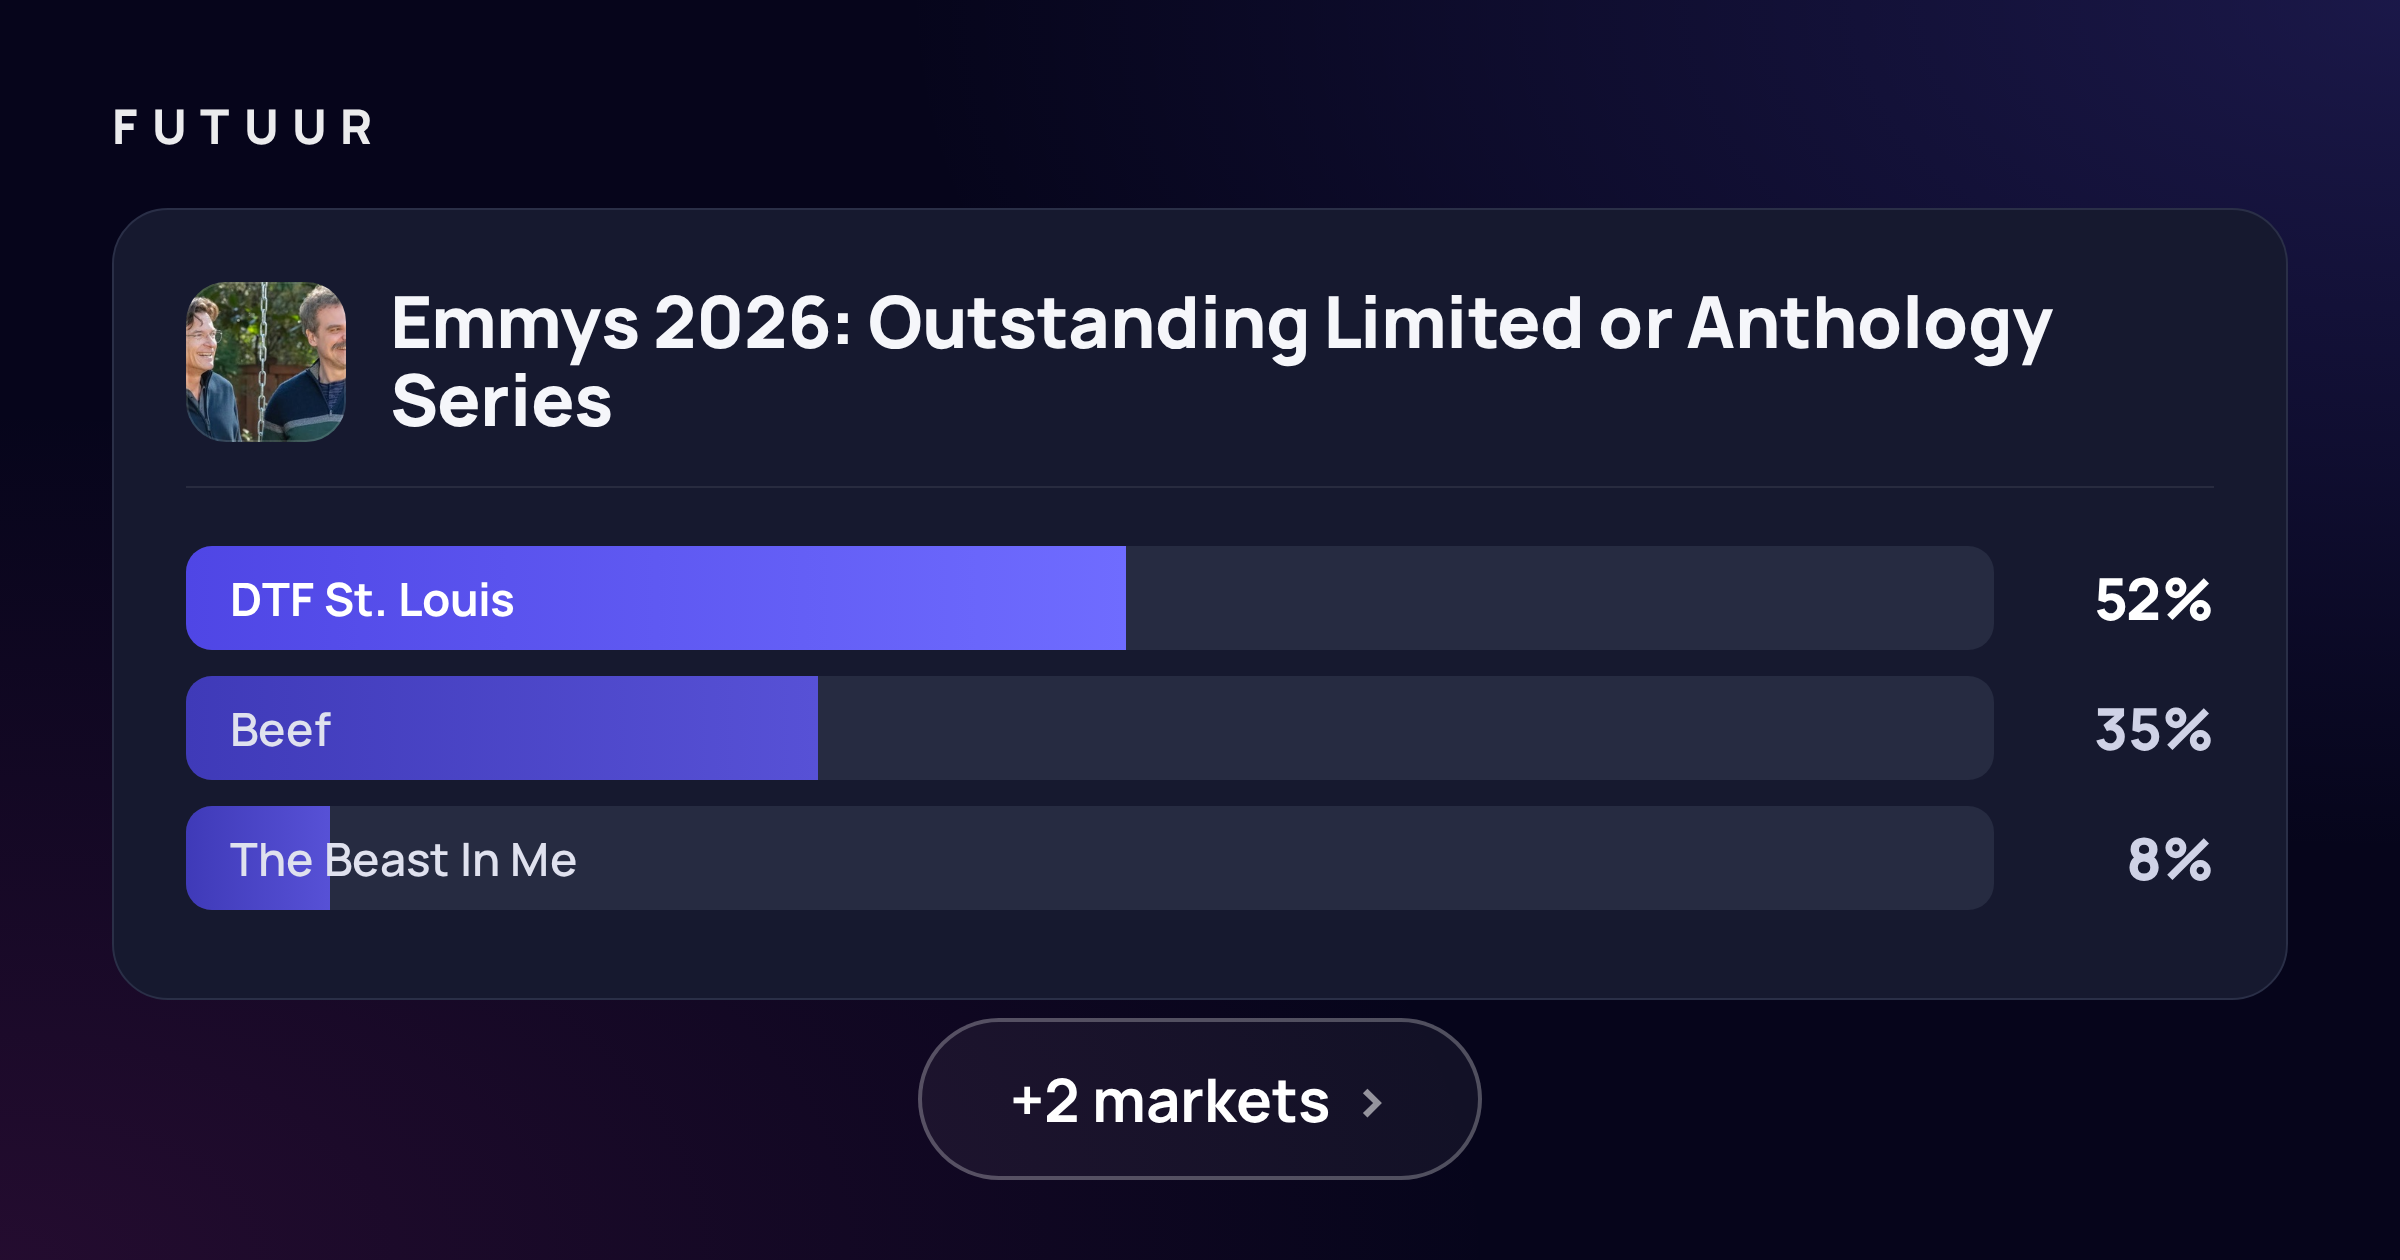The width and height of the screenshot is (2400, 1260).
Task: Select the Beef outcome bar
Action: tap(1090, 728)
